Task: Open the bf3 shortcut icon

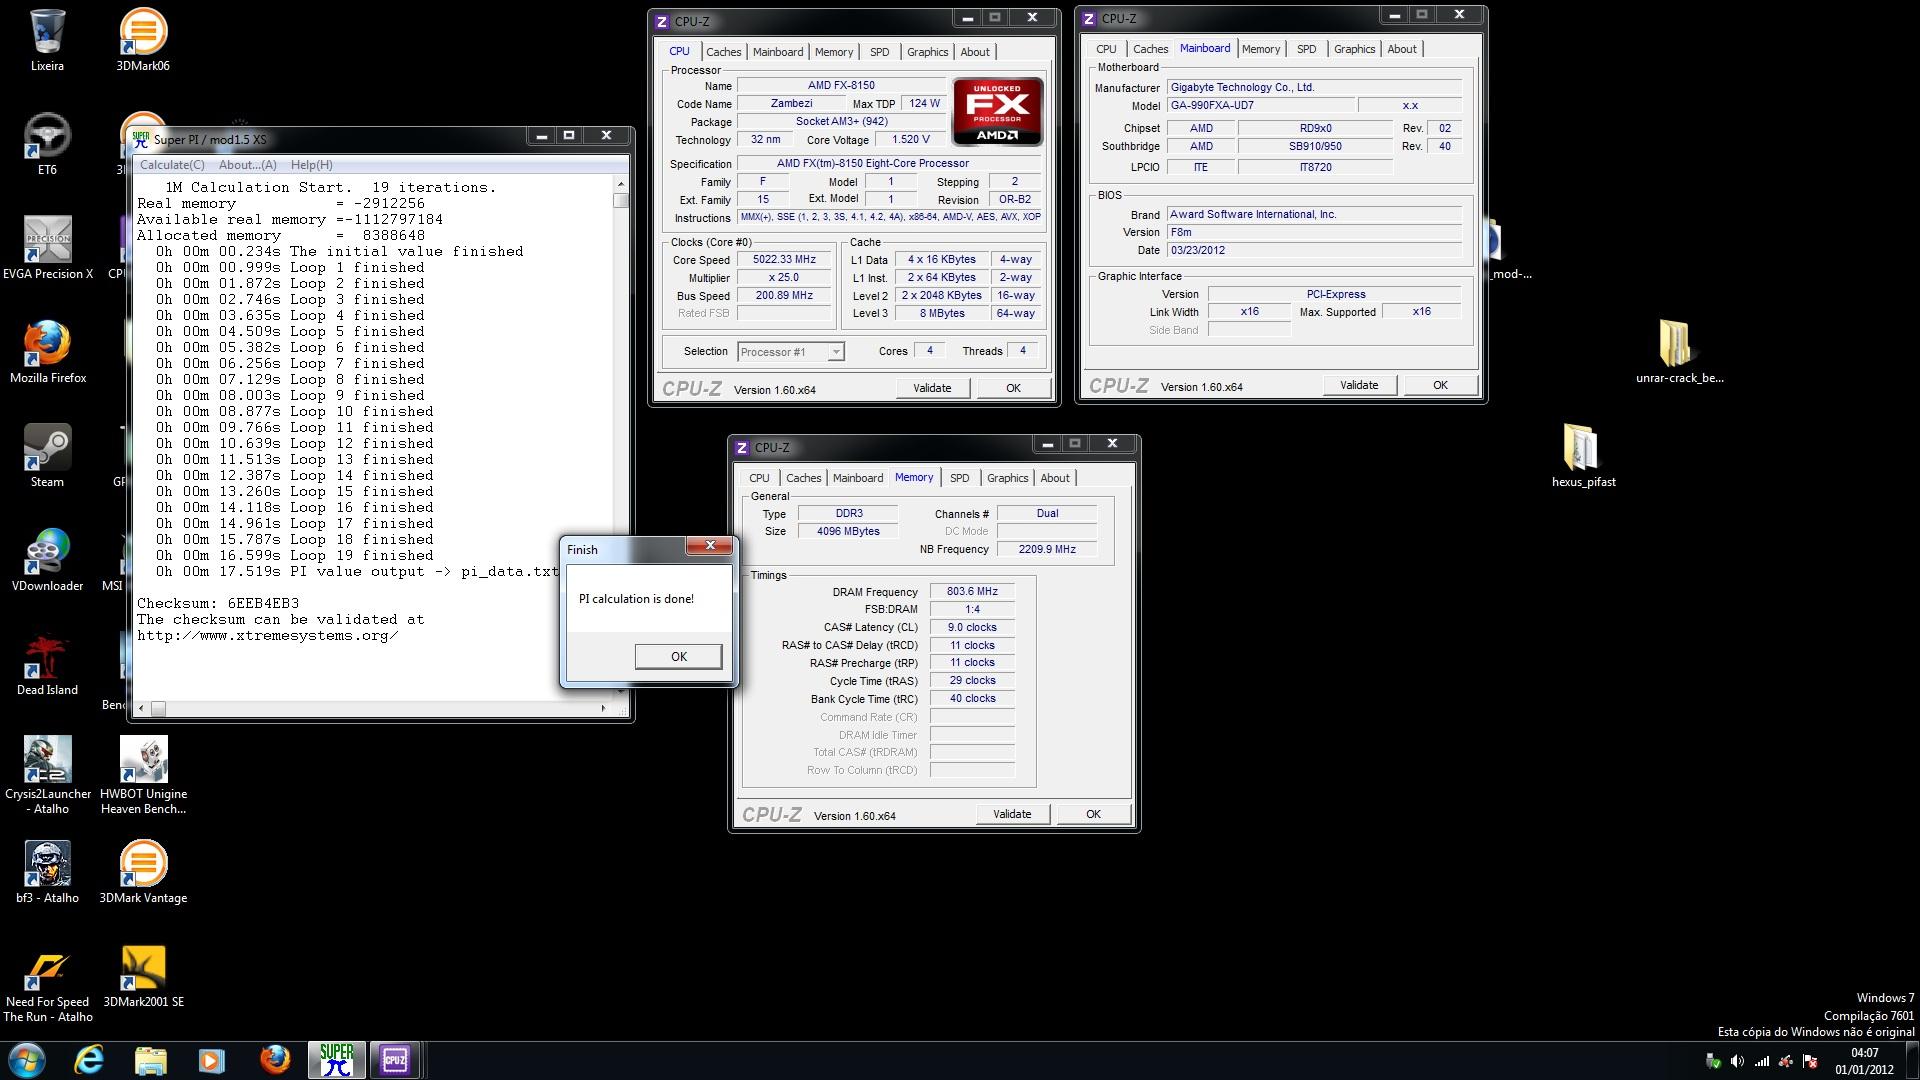Action: (47, 872)
